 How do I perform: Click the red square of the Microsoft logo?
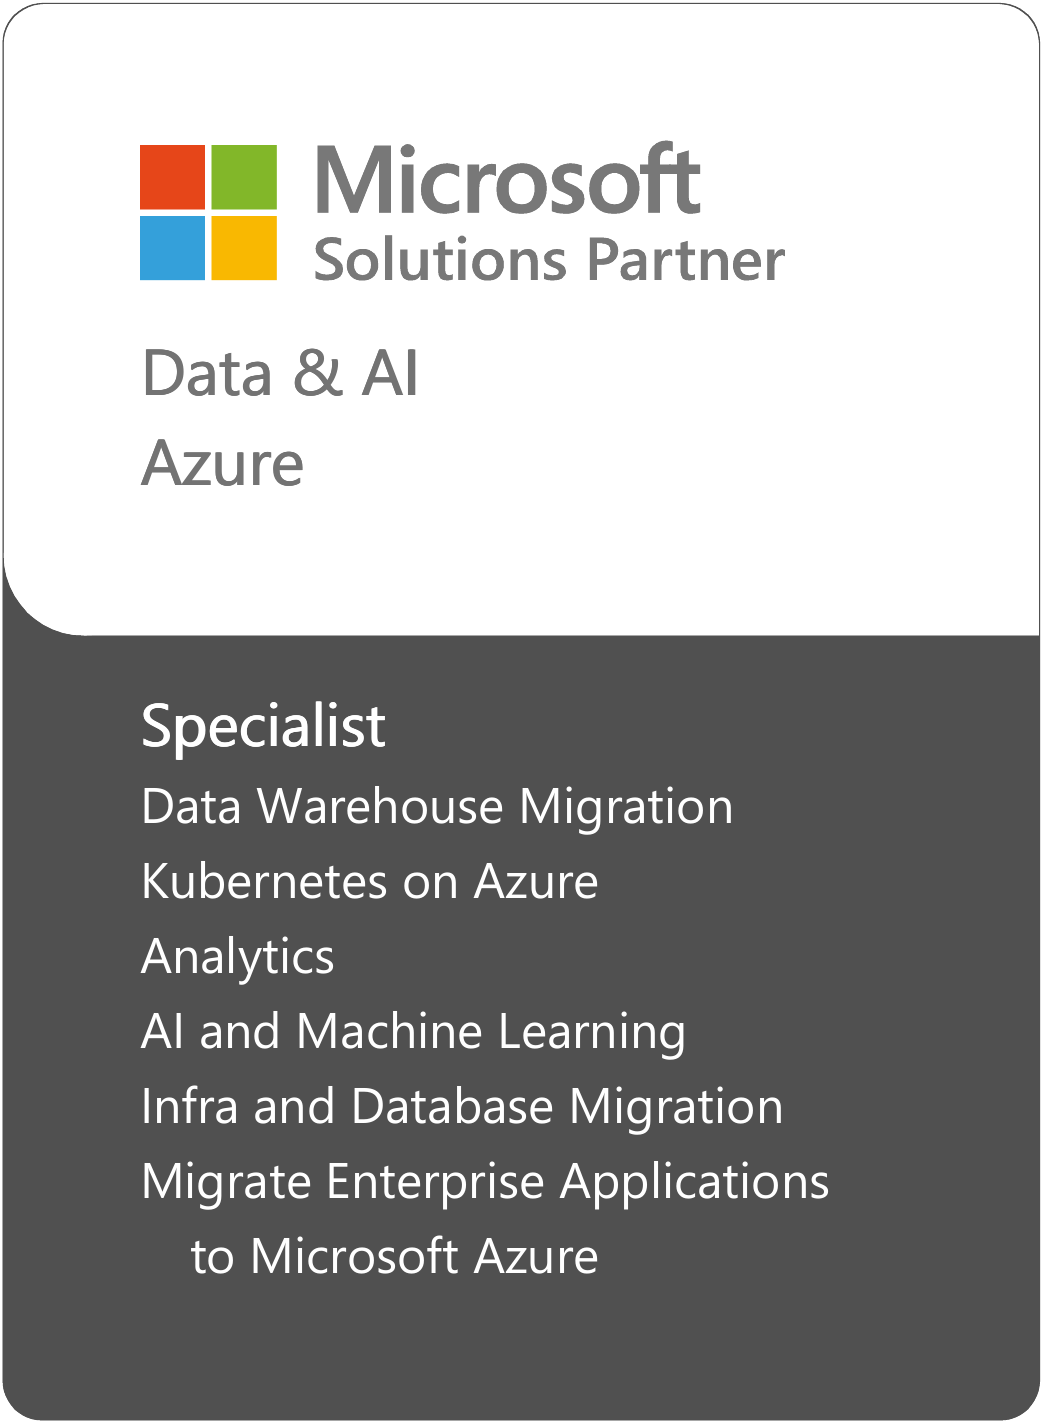coord(172,177)
